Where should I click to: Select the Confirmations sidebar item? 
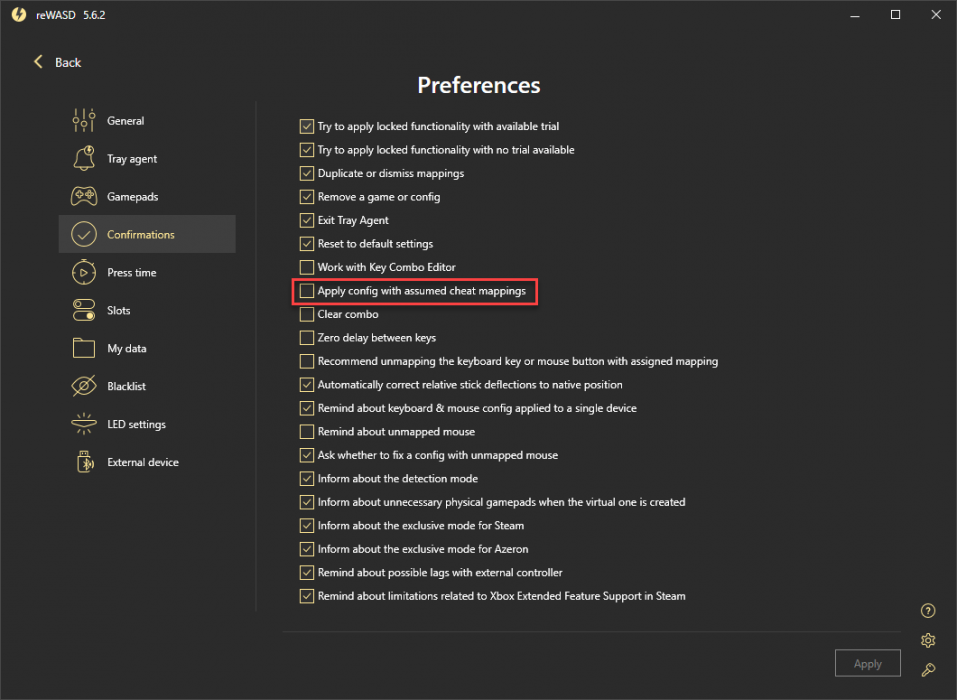pyautogui.click(x=146, y=234)
